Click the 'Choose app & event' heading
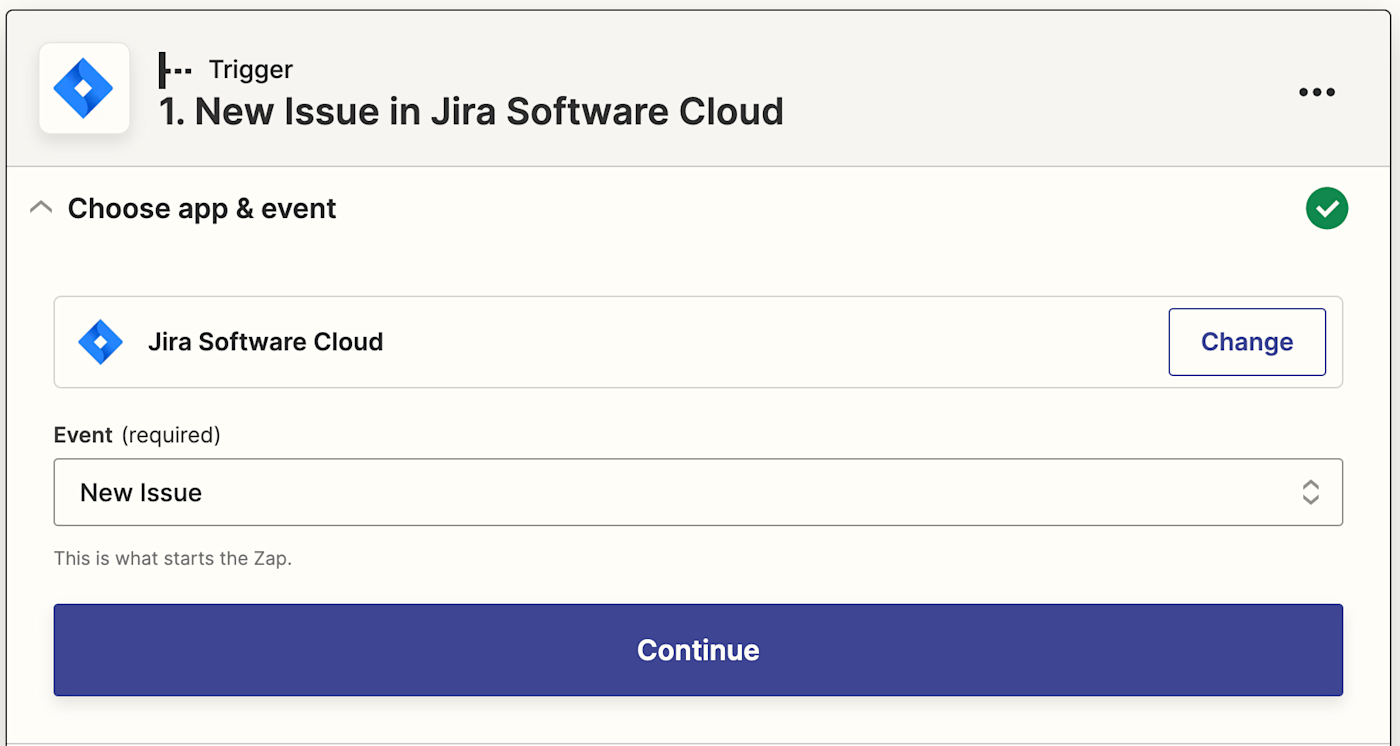Image resolution: width=1400 pixels, height=746 pixels. [202, 209]
